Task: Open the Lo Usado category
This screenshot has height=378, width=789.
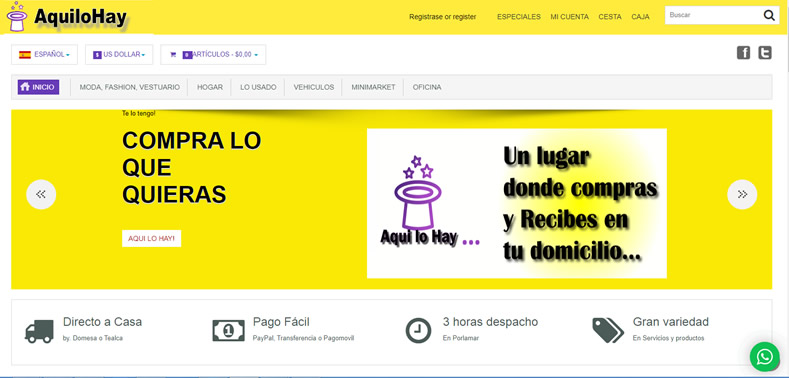Action: click(258, 87)
